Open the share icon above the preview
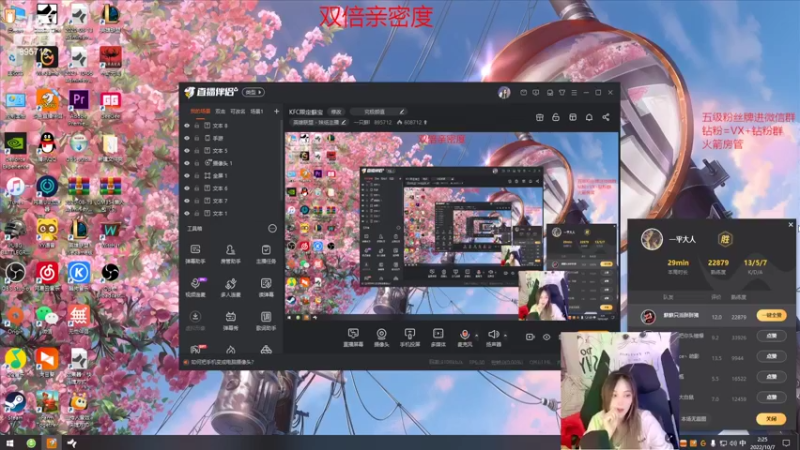Image resolution: width=800 pixels, height=450 pixels. click(606, 117)
